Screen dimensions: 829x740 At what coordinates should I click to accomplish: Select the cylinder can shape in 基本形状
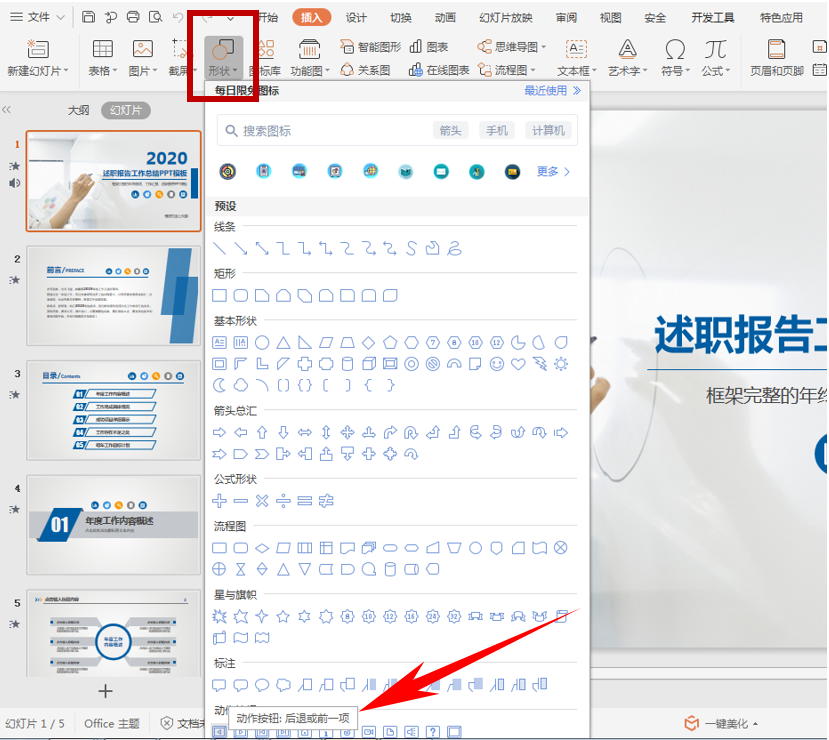point(347,364)
